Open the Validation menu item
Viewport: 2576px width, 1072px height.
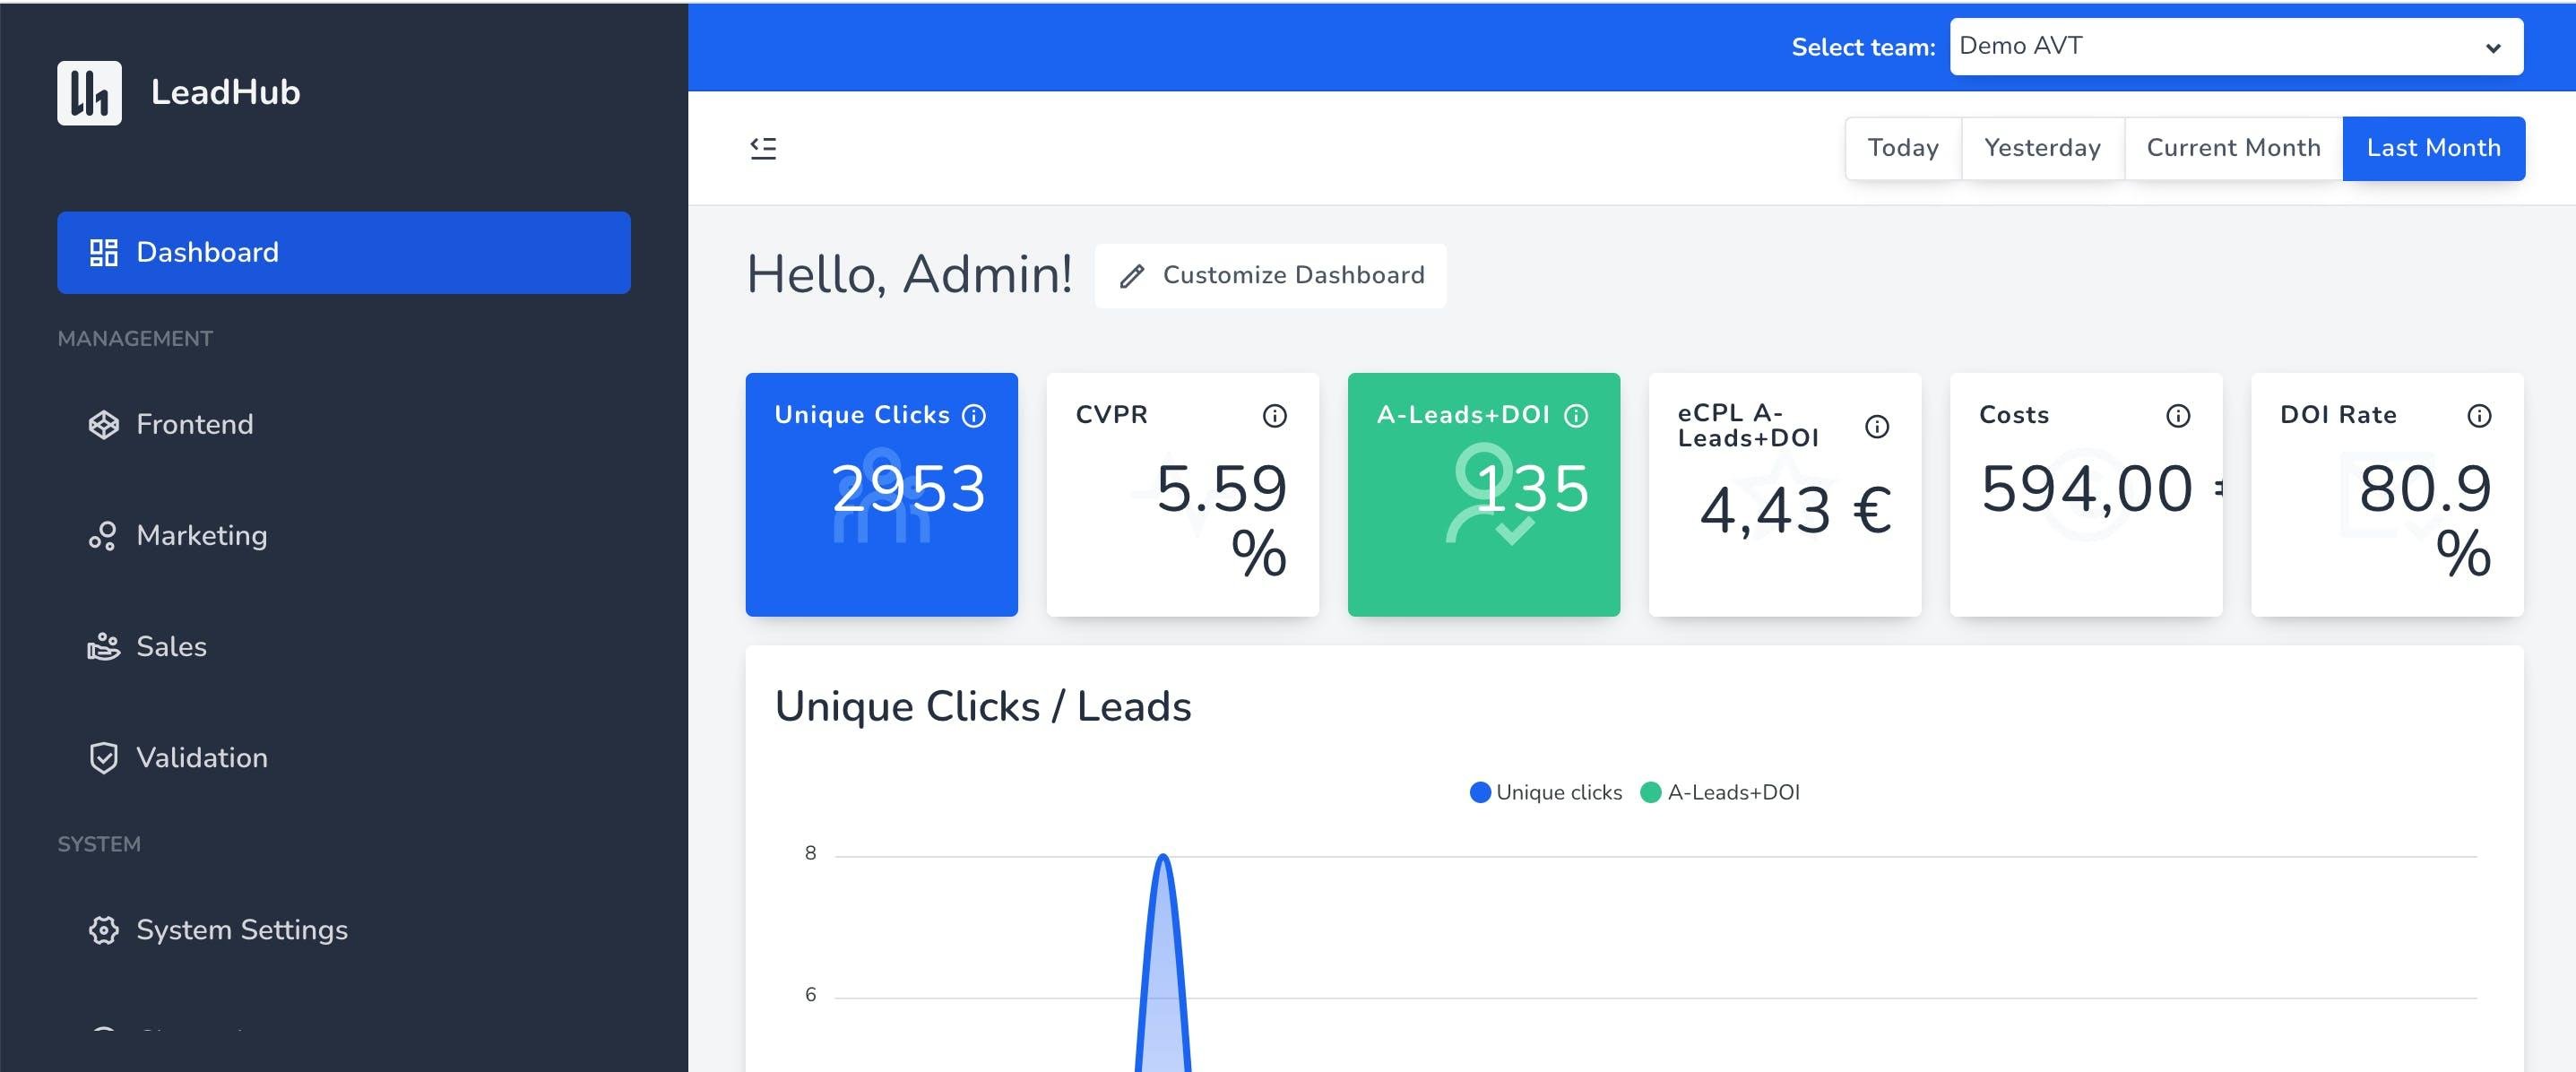[x=201, y=757]
